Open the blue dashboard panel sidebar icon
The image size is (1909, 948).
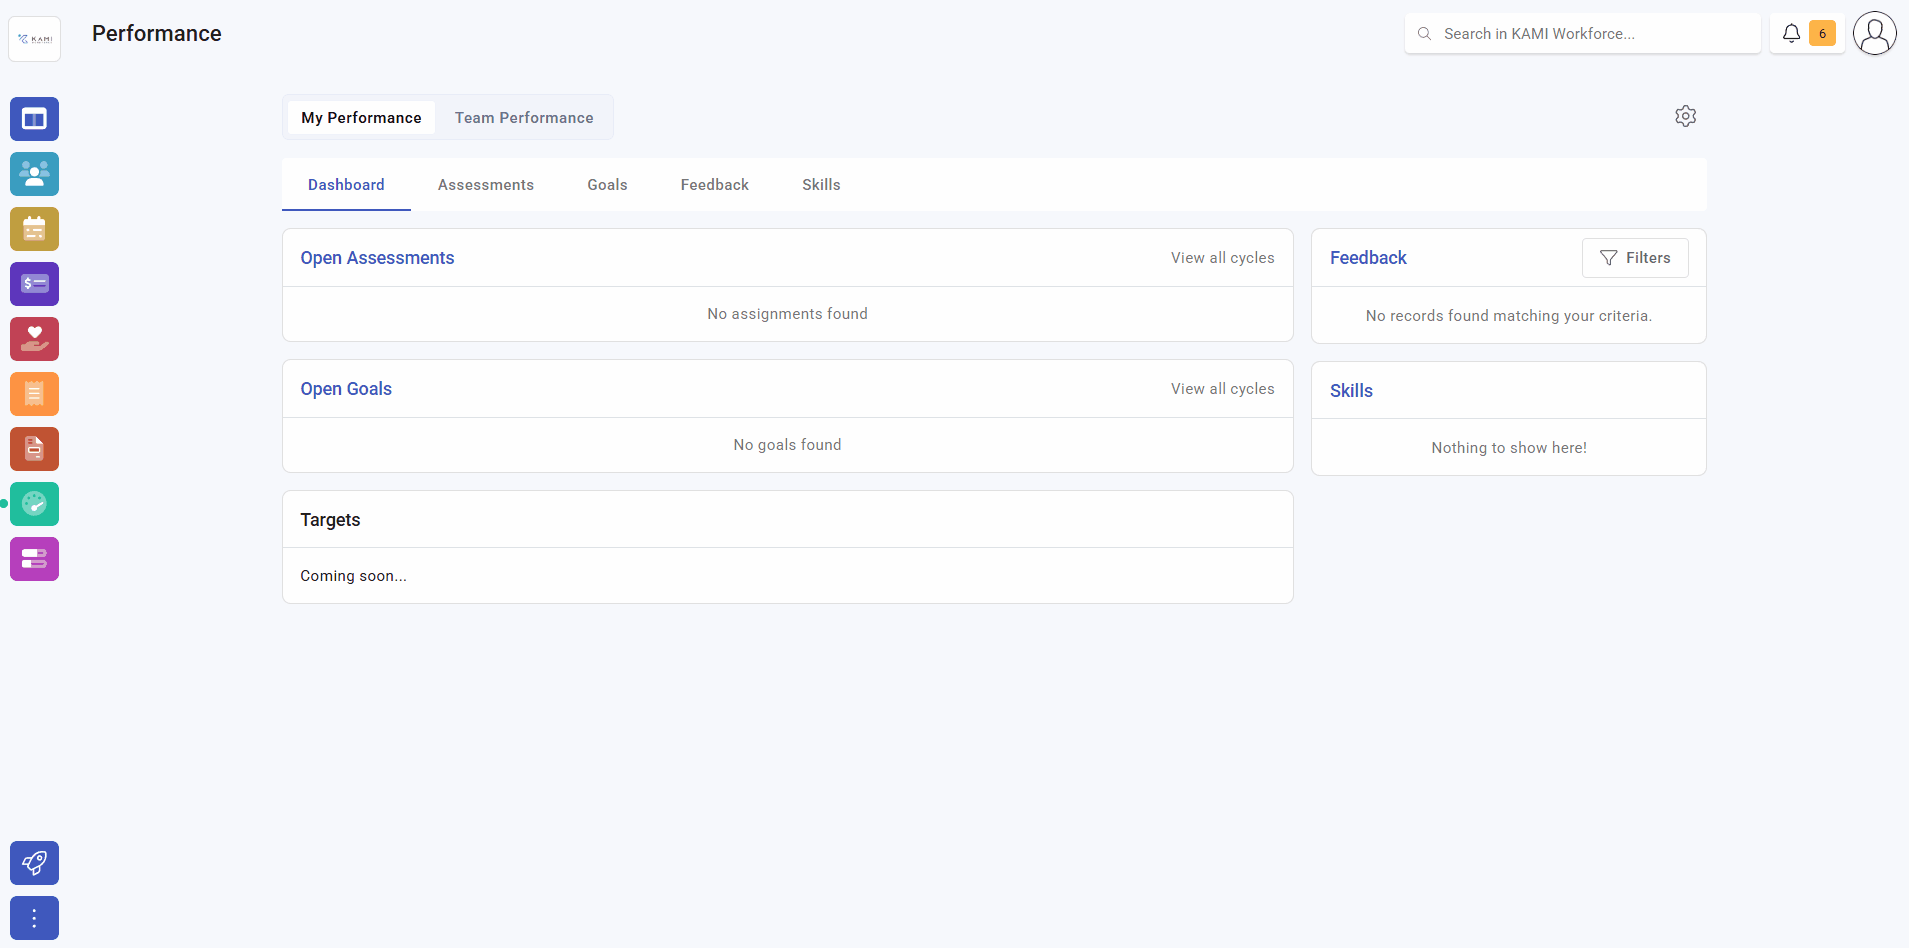34,119
